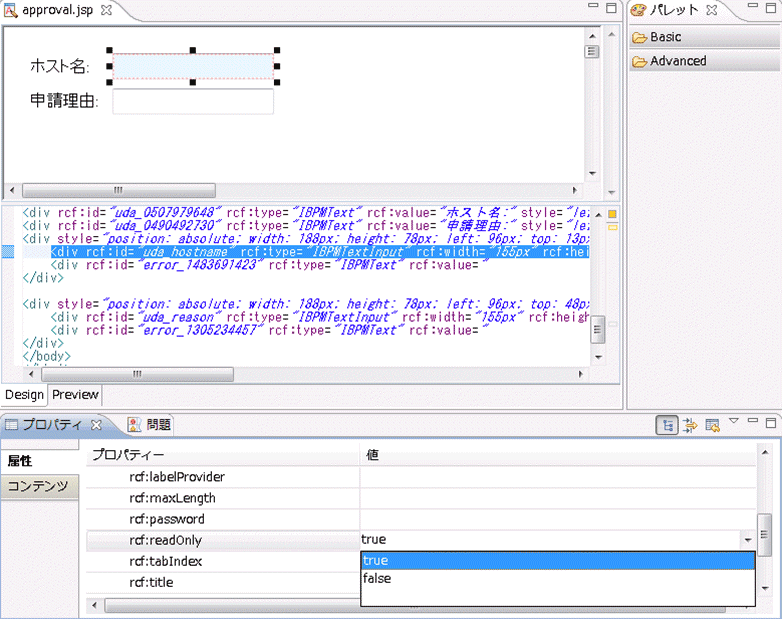The width and height of the screenshot is (782, 619).
Task: Select the 属性 side tab
Action: (x=40, y=461)
